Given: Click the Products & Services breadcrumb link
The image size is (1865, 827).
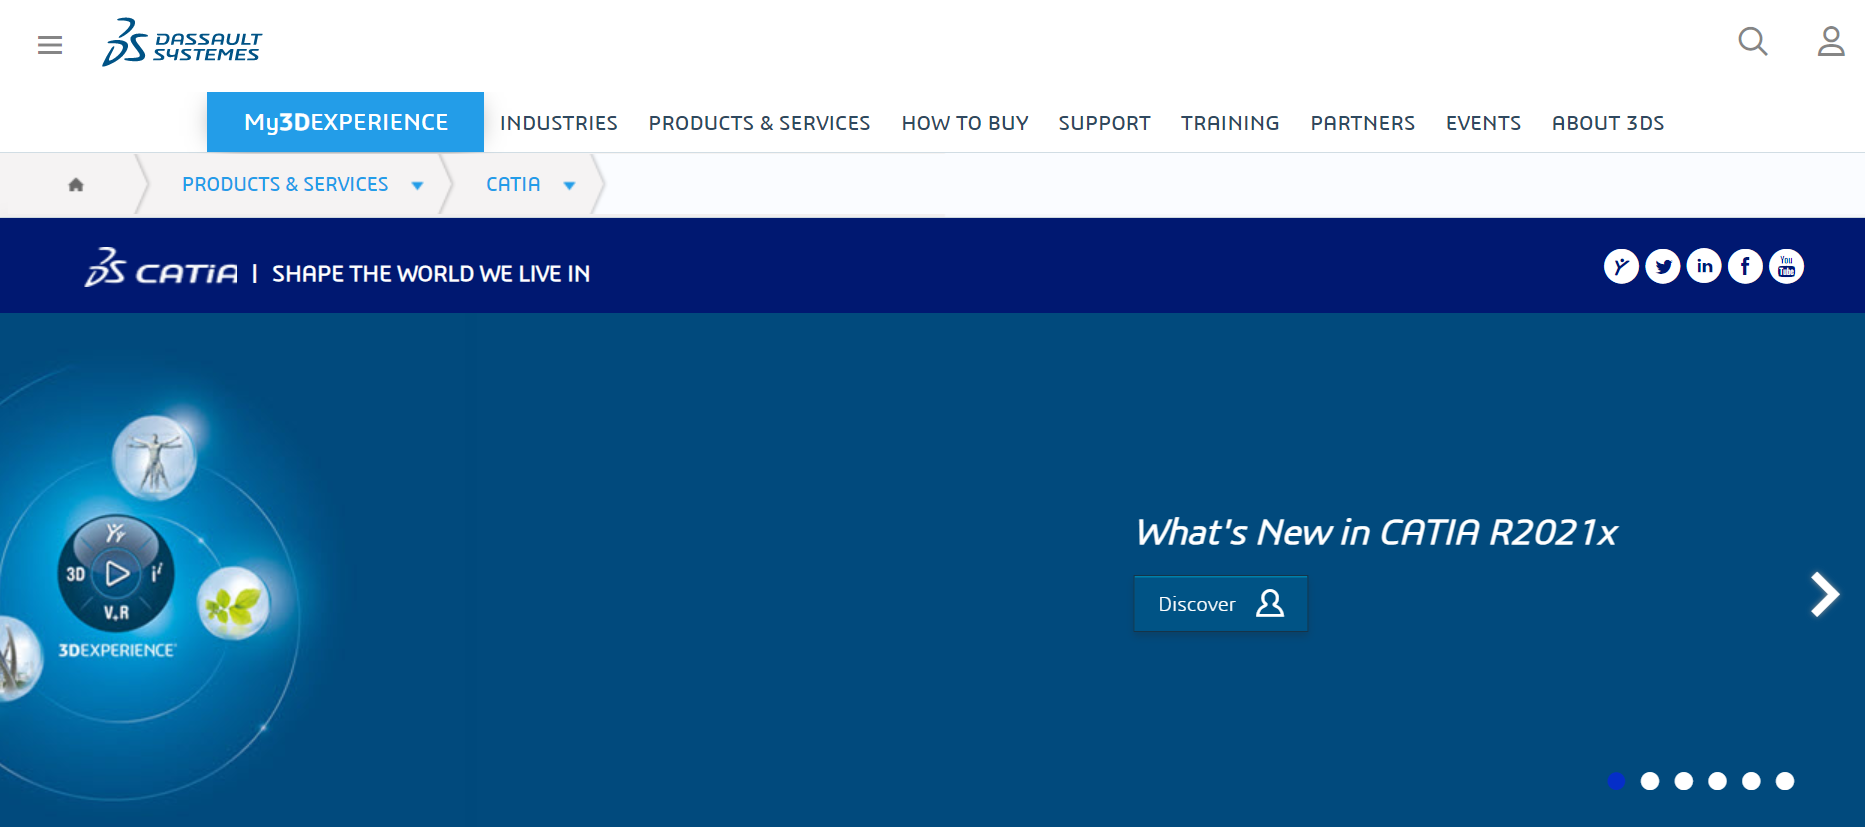Looking at the screenshot, I should point(285,184).
